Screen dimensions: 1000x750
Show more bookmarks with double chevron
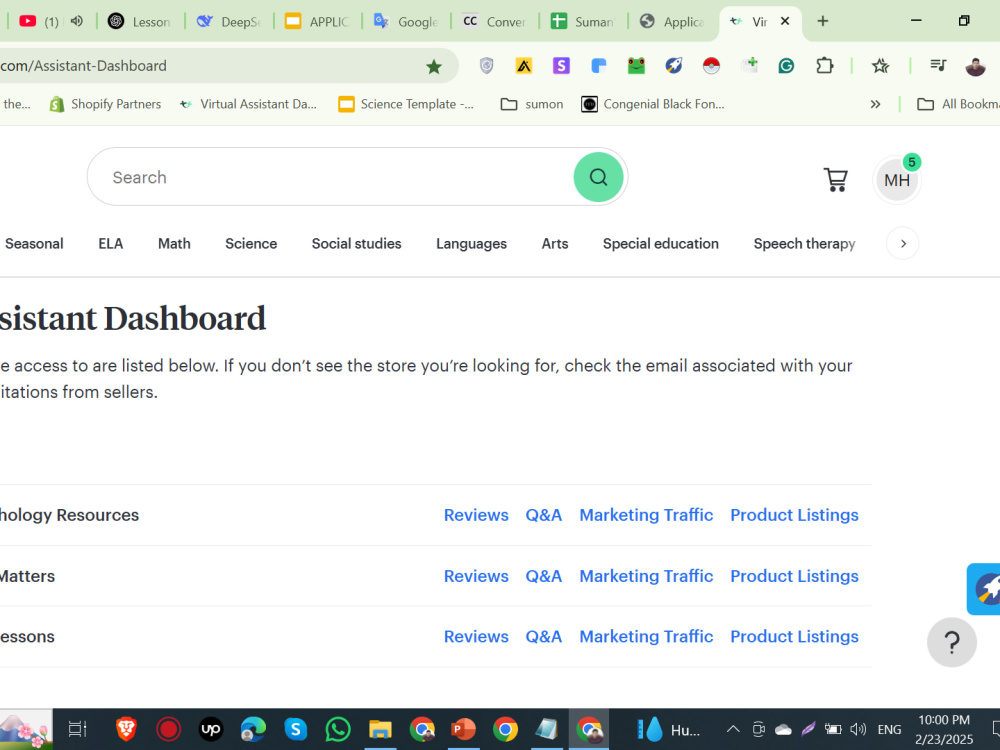875,104
